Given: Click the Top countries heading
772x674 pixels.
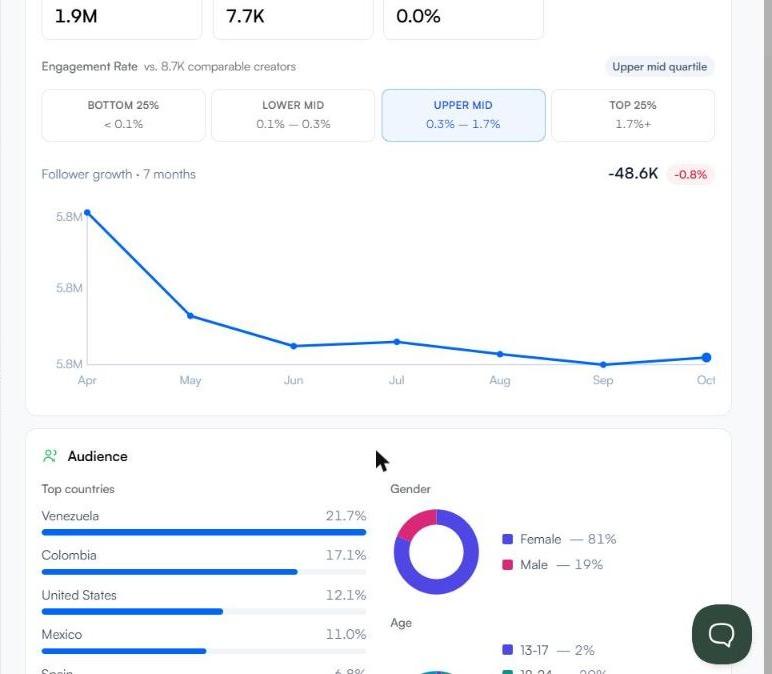Looking at the screenshot, I should click(x=78, y=489).
